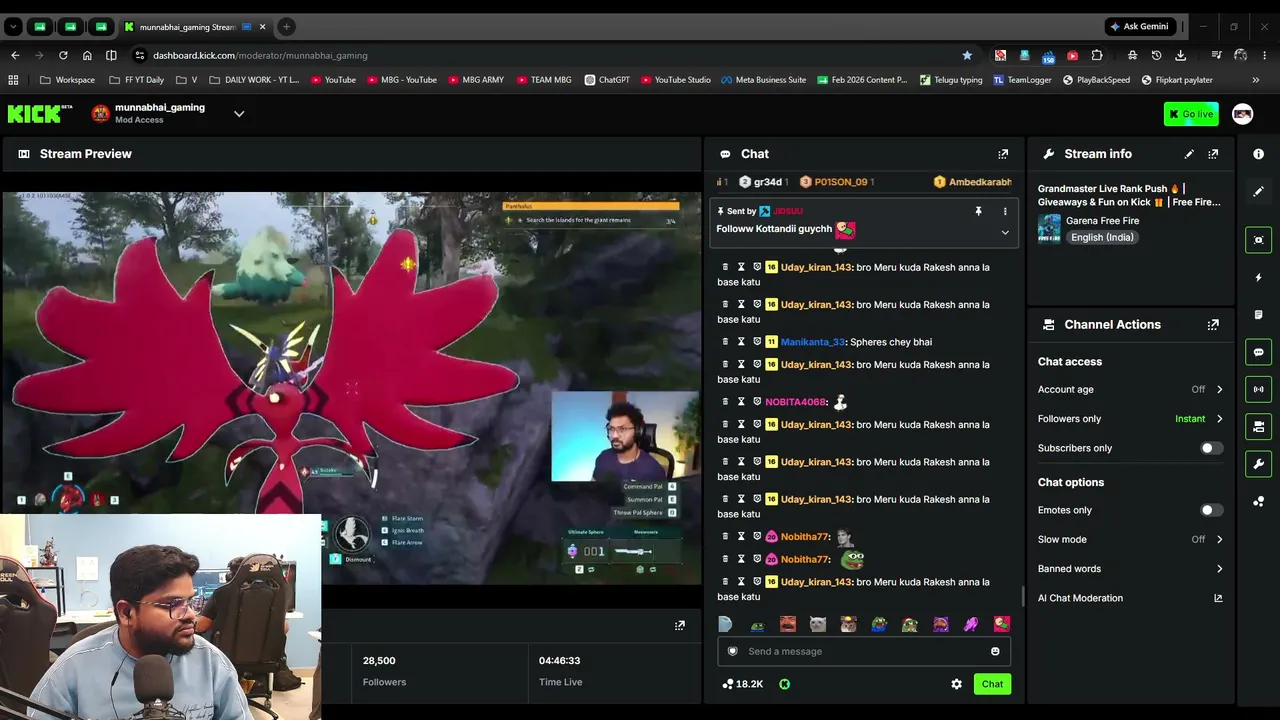Open Slow mode settings
1280x720 pixels.
coord(1130,539)
